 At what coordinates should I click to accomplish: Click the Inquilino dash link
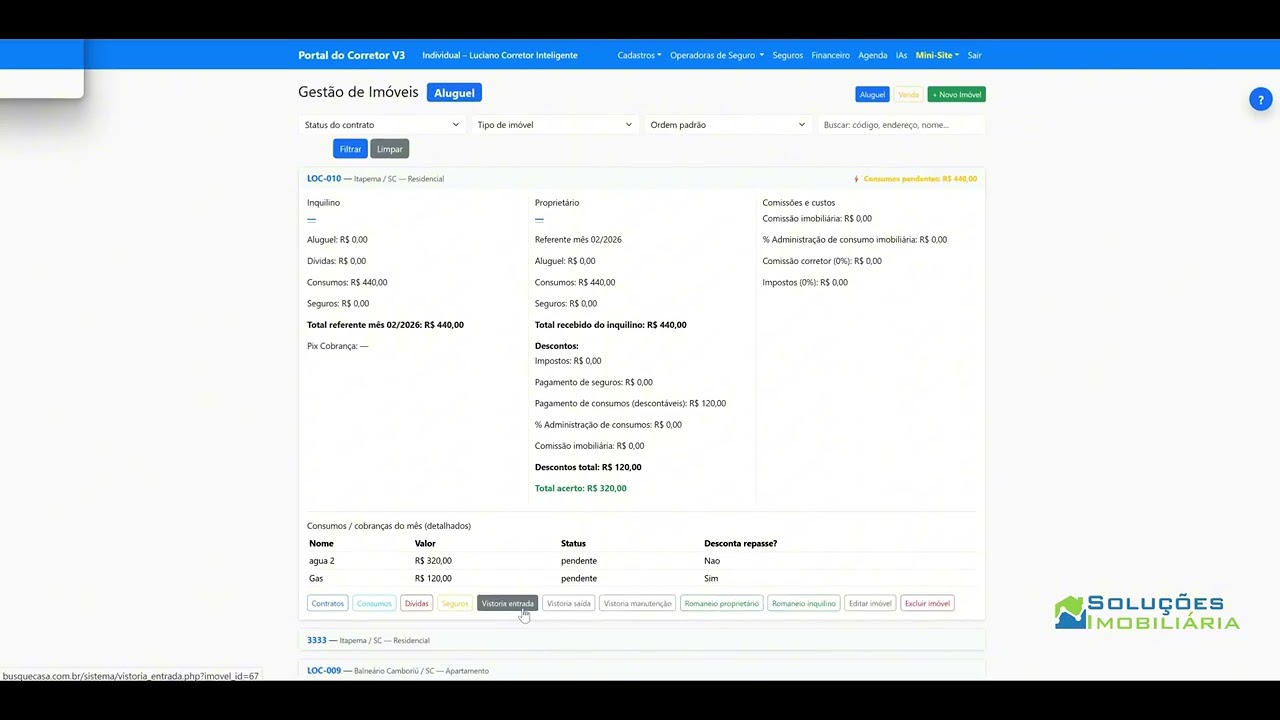point(311,219)
